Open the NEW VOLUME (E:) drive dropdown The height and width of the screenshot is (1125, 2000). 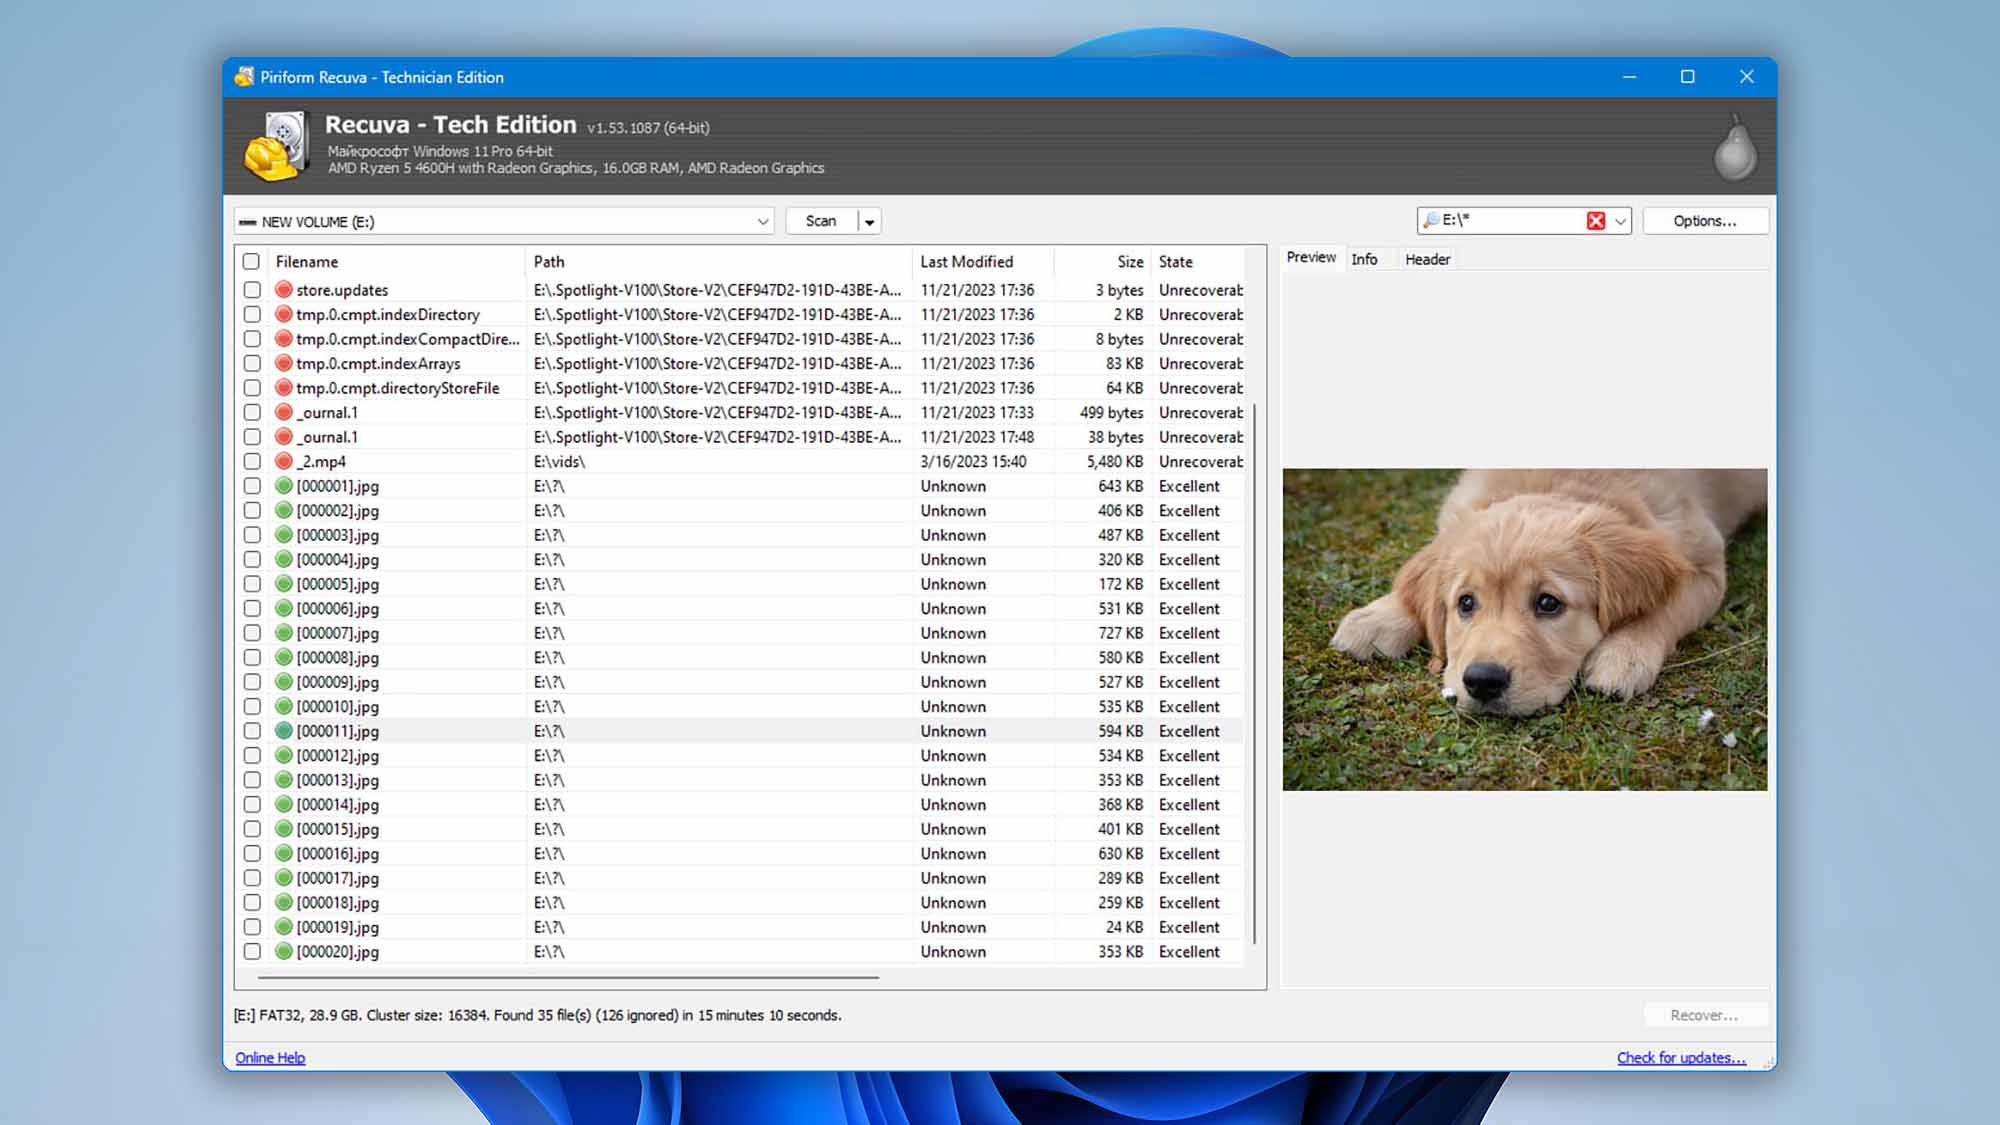[763, 221]
